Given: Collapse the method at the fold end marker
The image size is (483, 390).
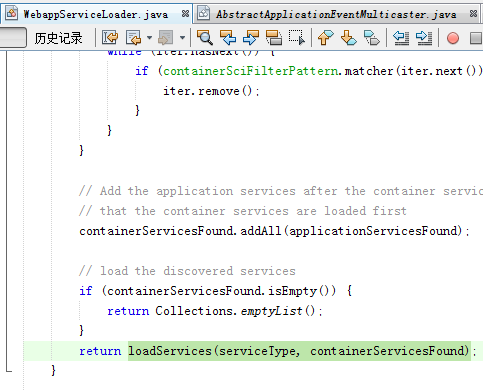Looking at the screenshot, I should click(x=8, y=370).
